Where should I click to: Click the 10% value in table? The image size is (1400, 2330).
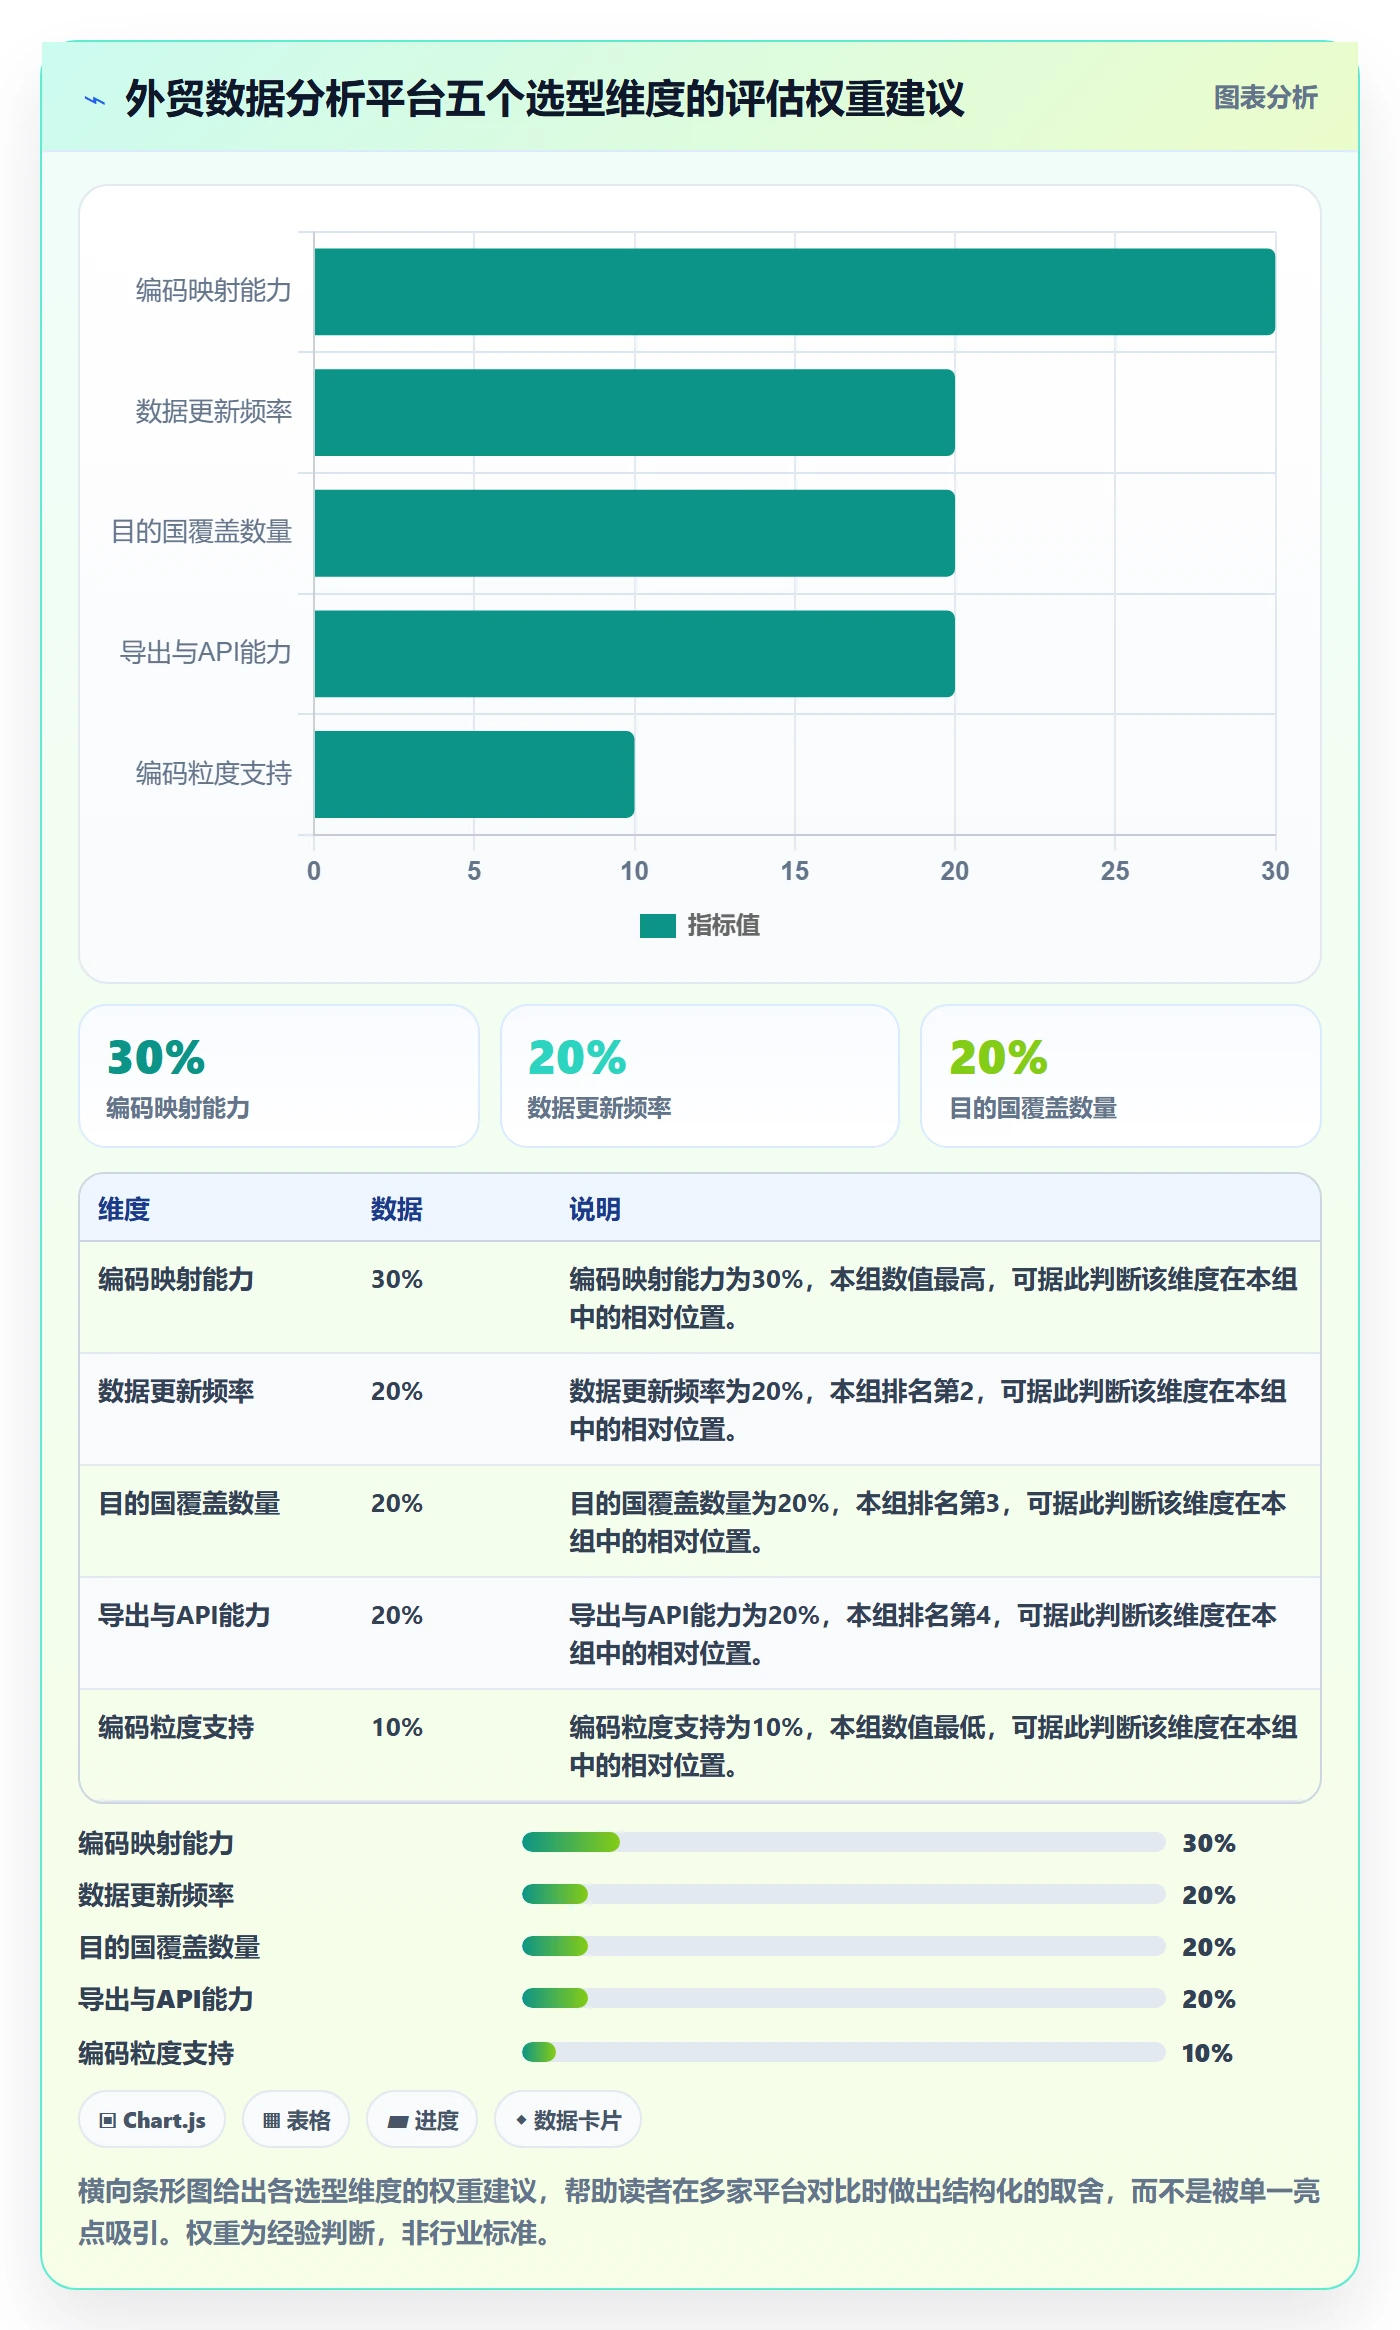[x=397, y=1727]
